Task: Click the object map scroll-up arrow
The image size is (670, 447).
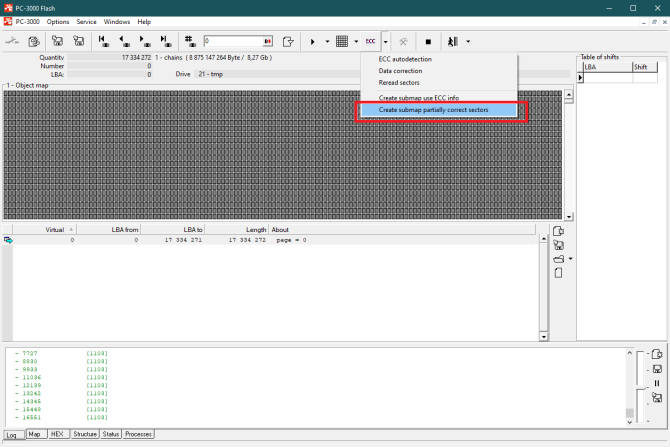Action: click(569, 95)
